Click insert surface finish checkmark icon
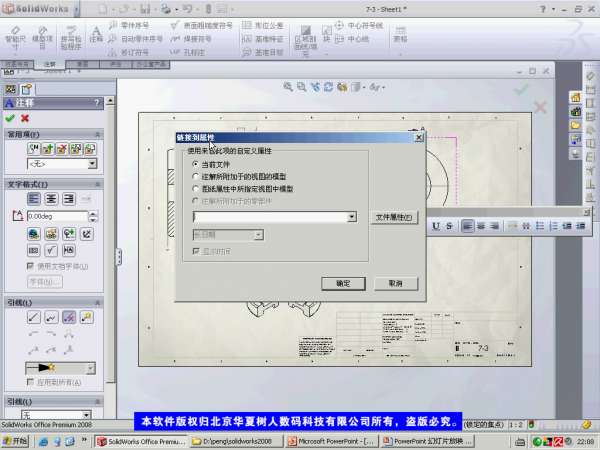This screenshot has width=600, height=450. [x=51, y=251]
